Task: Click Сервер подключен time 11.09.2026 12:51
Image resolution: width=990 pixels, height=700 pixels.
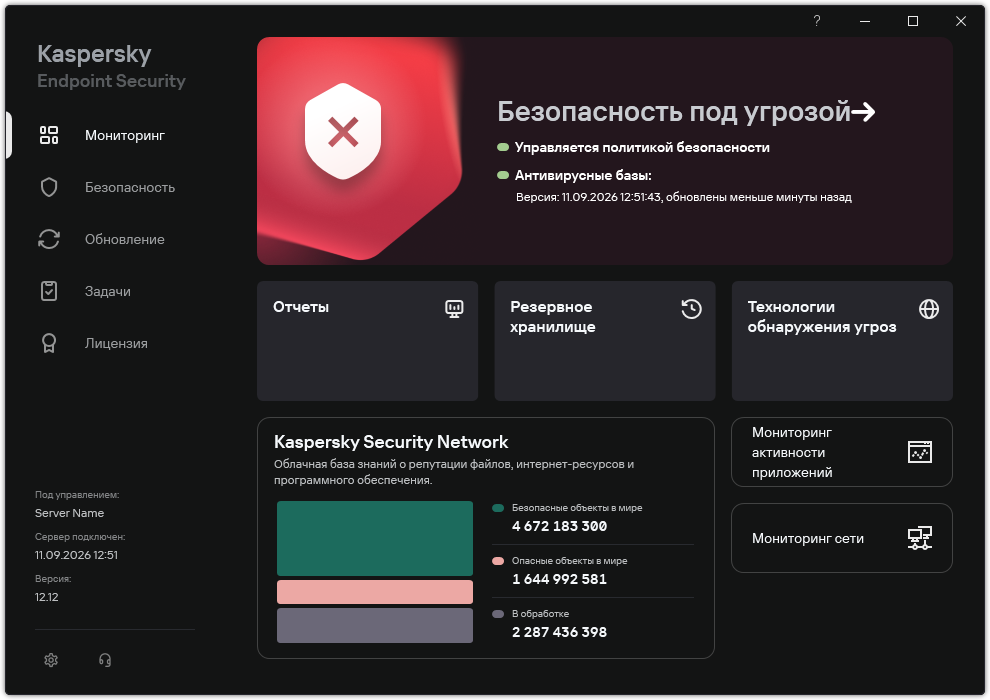Action: coord(76,555)
